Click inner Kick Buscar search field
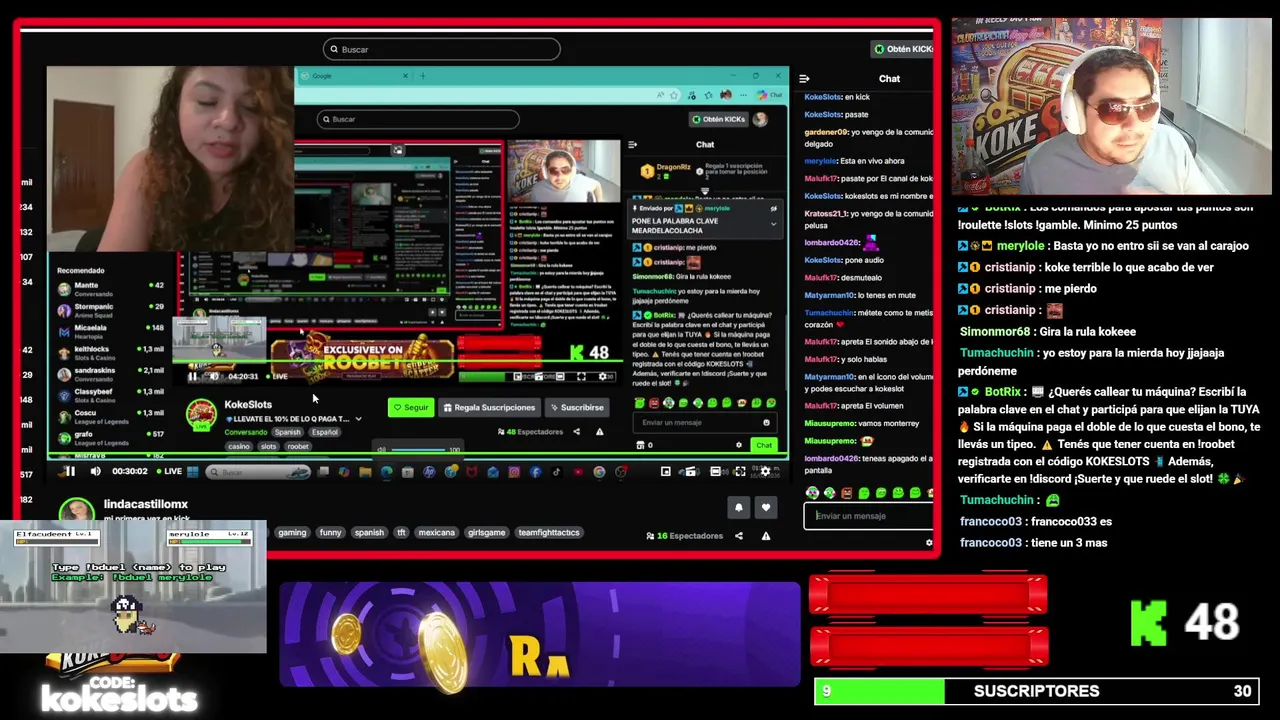This screenshot has width=1280, height=720. [418, 119]
